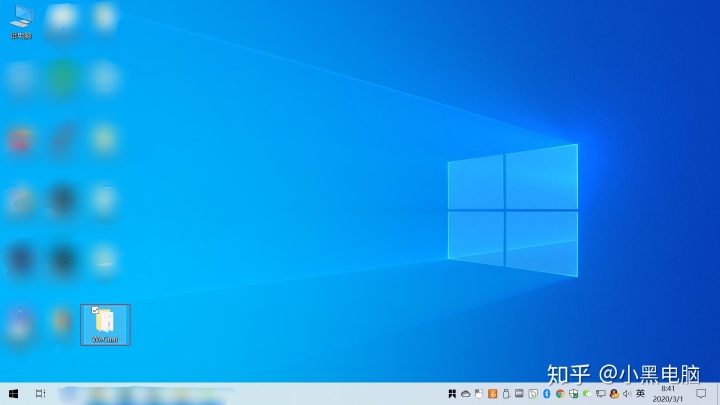The height and width of the screenshot is (405, 720).
Task: Open the OneDrive cloud tray icon
Action: 466,394
